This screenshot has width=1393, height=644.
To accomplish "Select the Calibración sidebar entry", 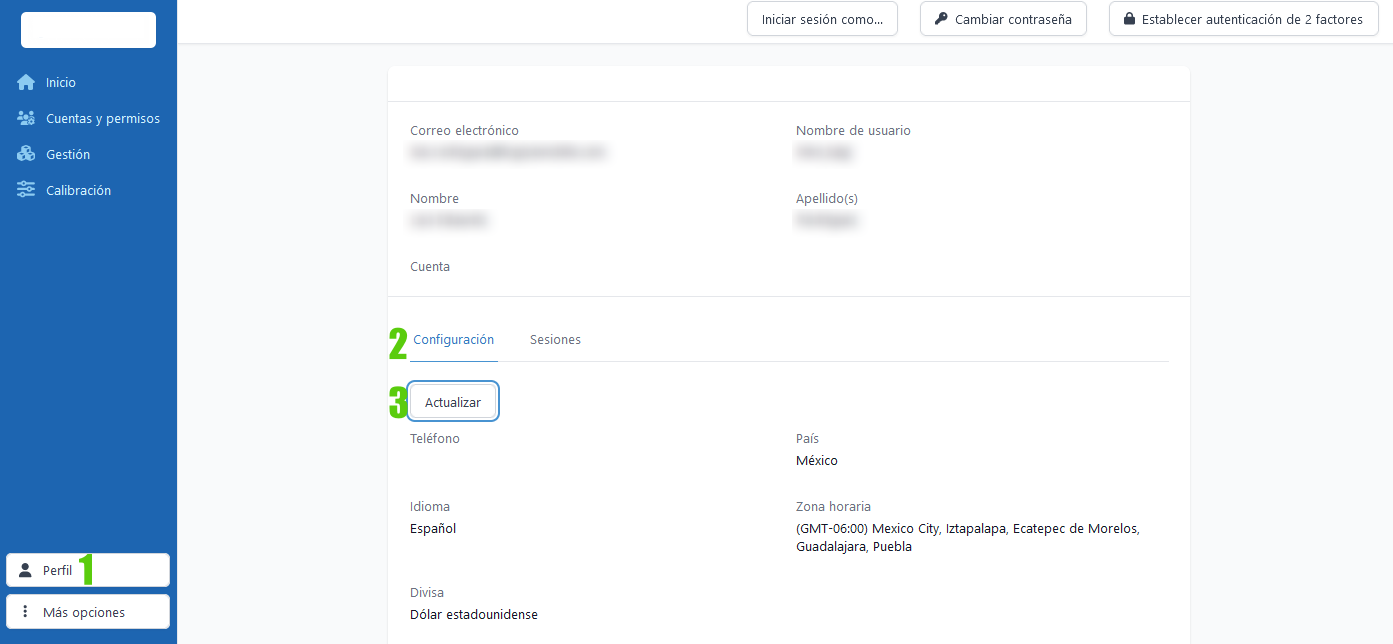I will [80, 190].
